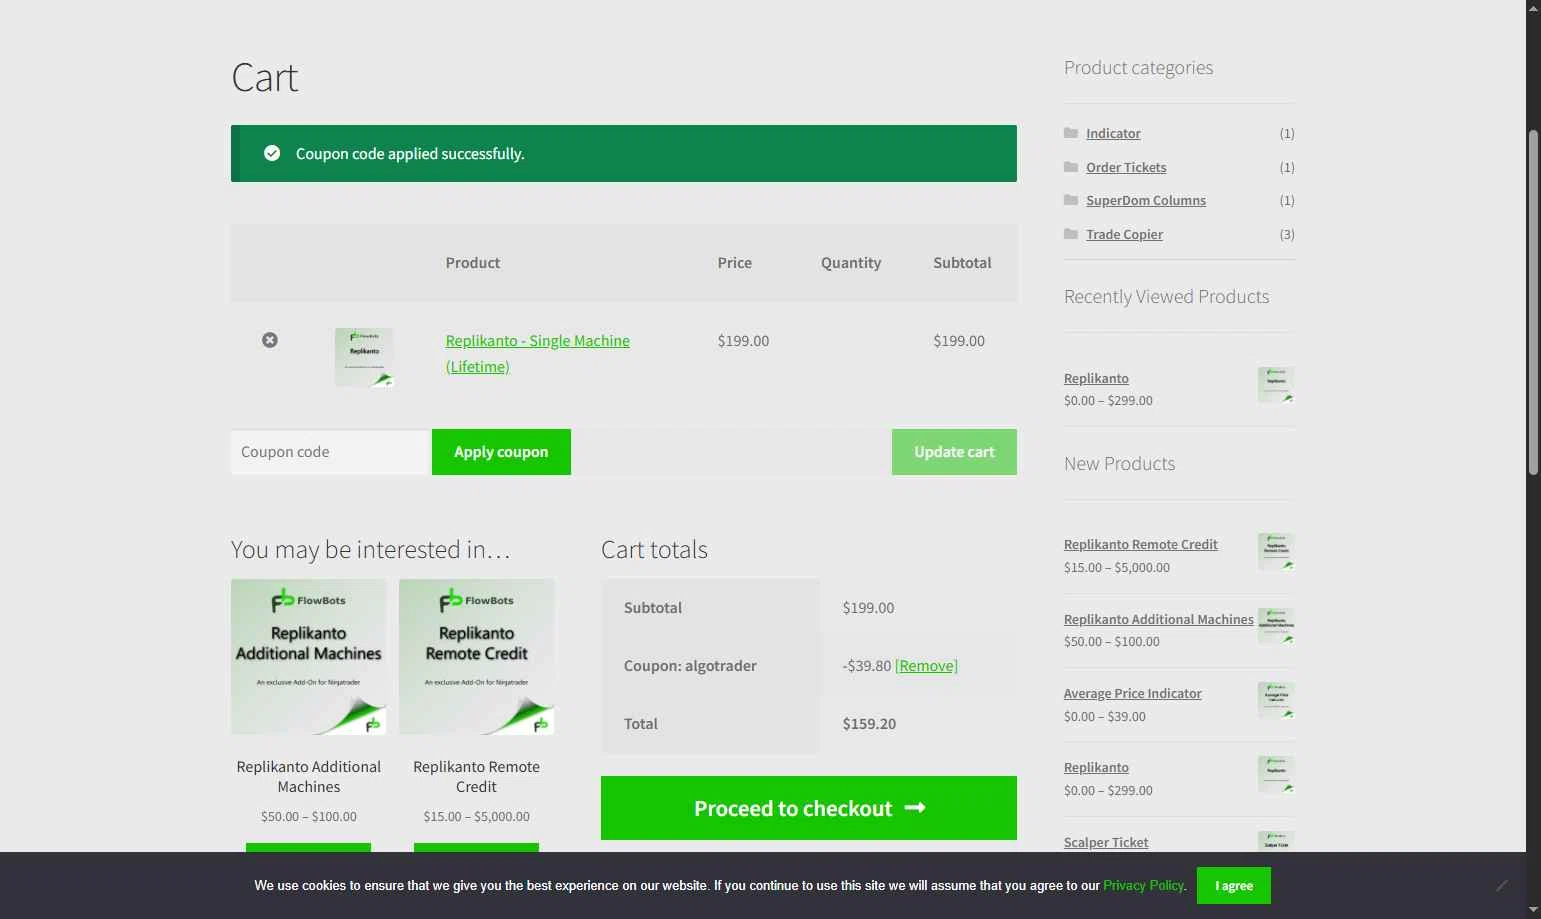The height and width of the screenshot is (919, 1541).
Task: Open the Indicator product category
Action: pyautogui.click(x=1113, y=133)
